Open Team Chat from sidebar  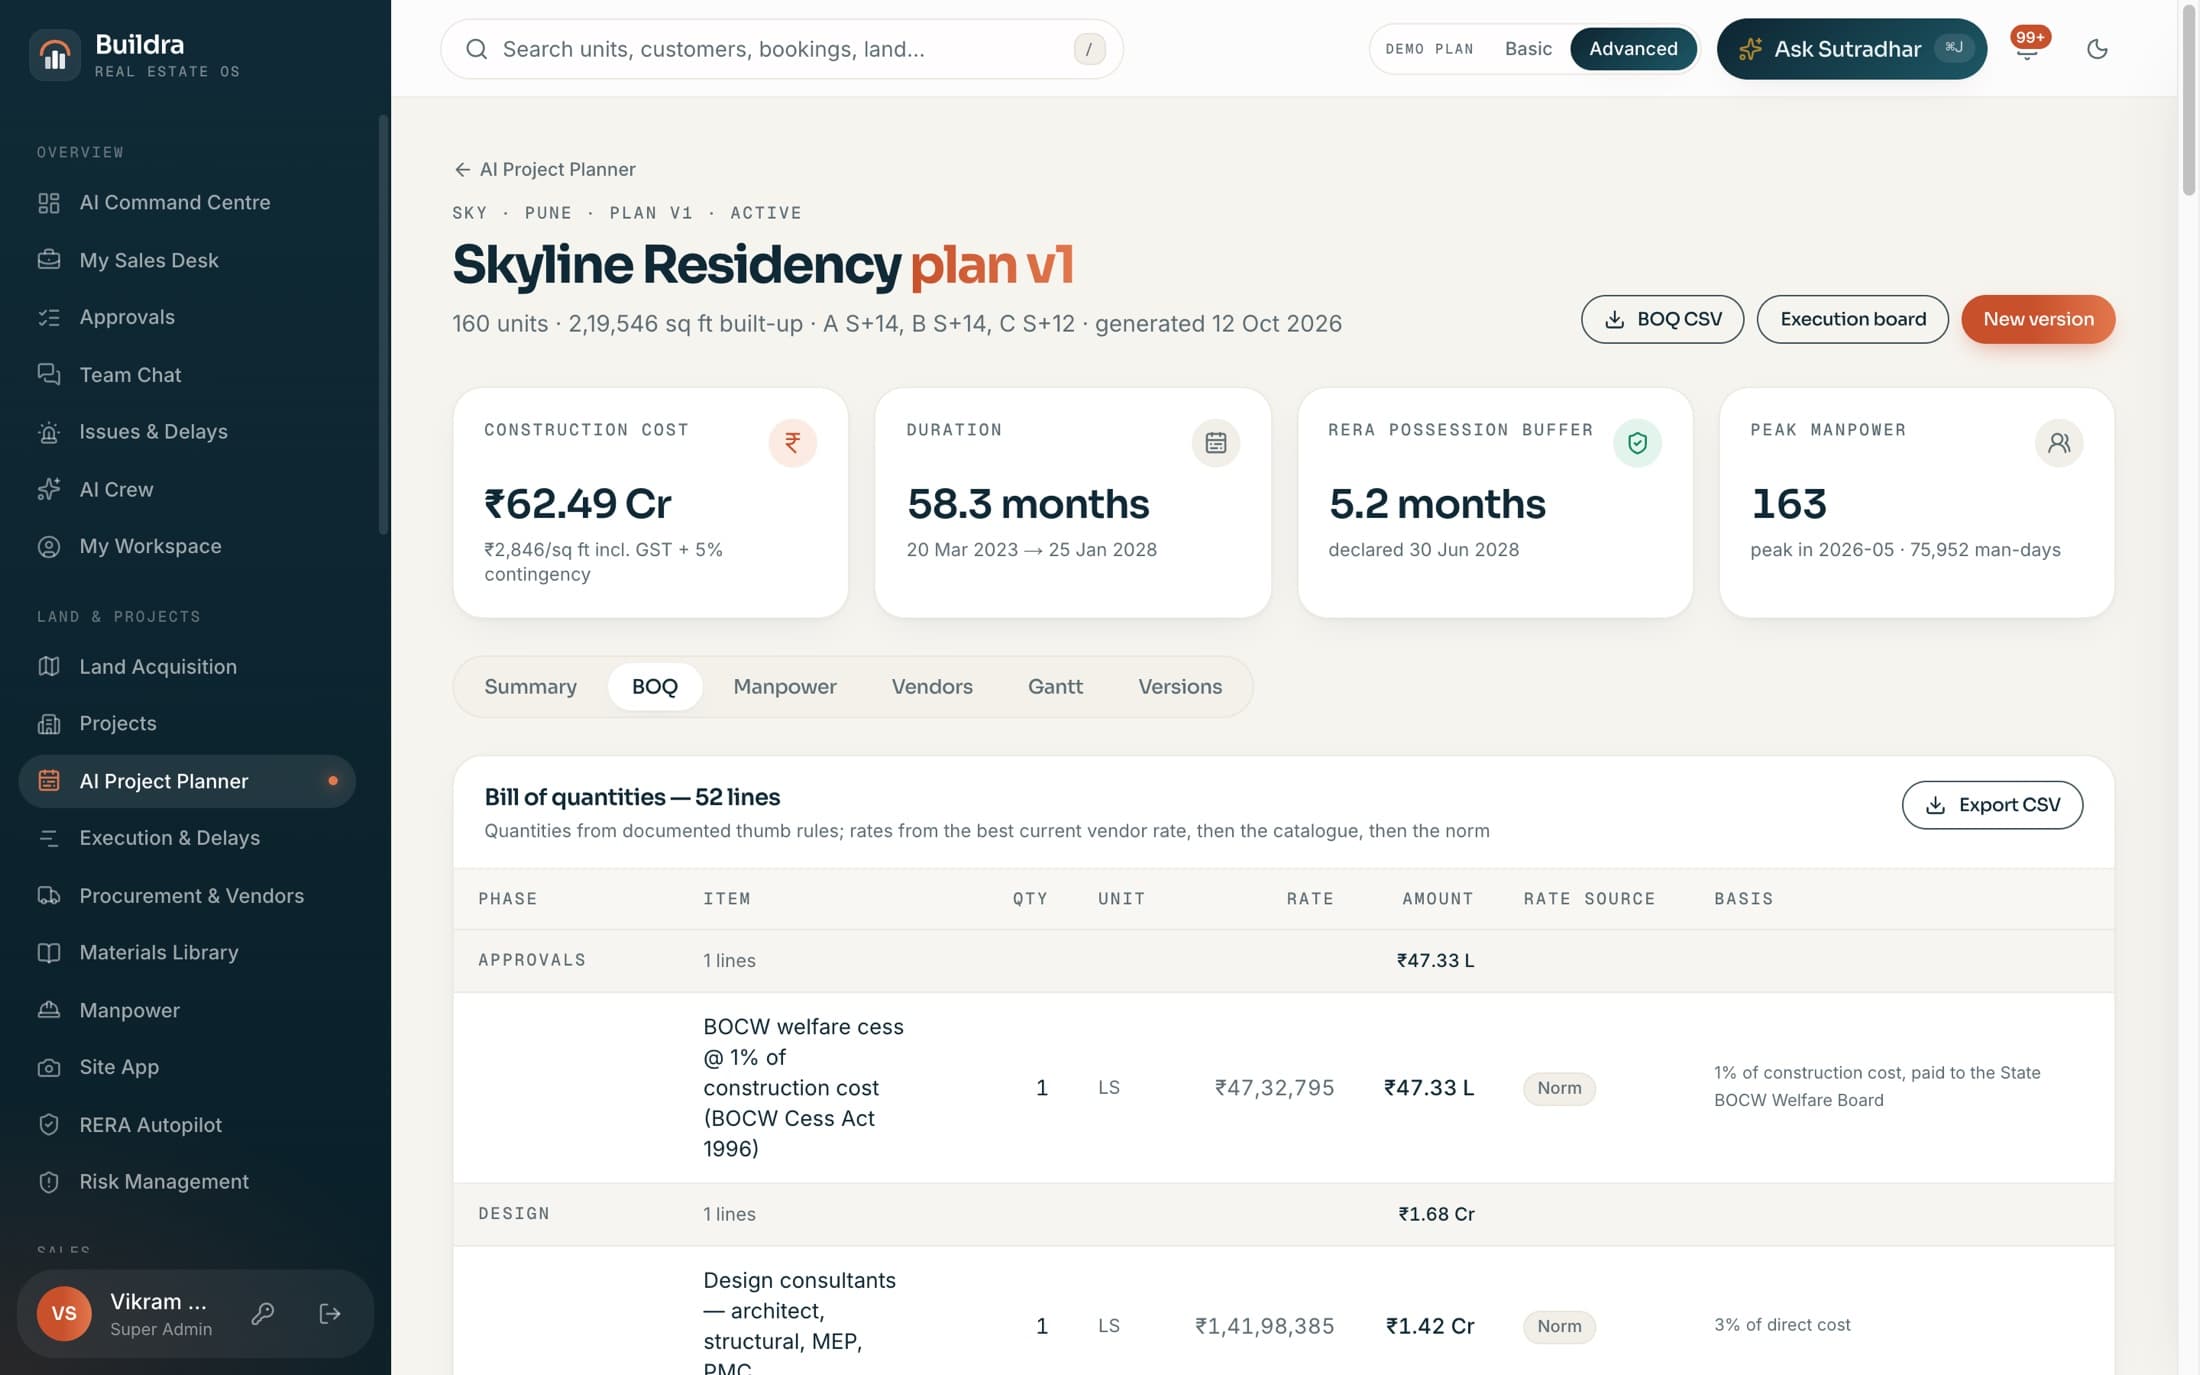point(187,375)
